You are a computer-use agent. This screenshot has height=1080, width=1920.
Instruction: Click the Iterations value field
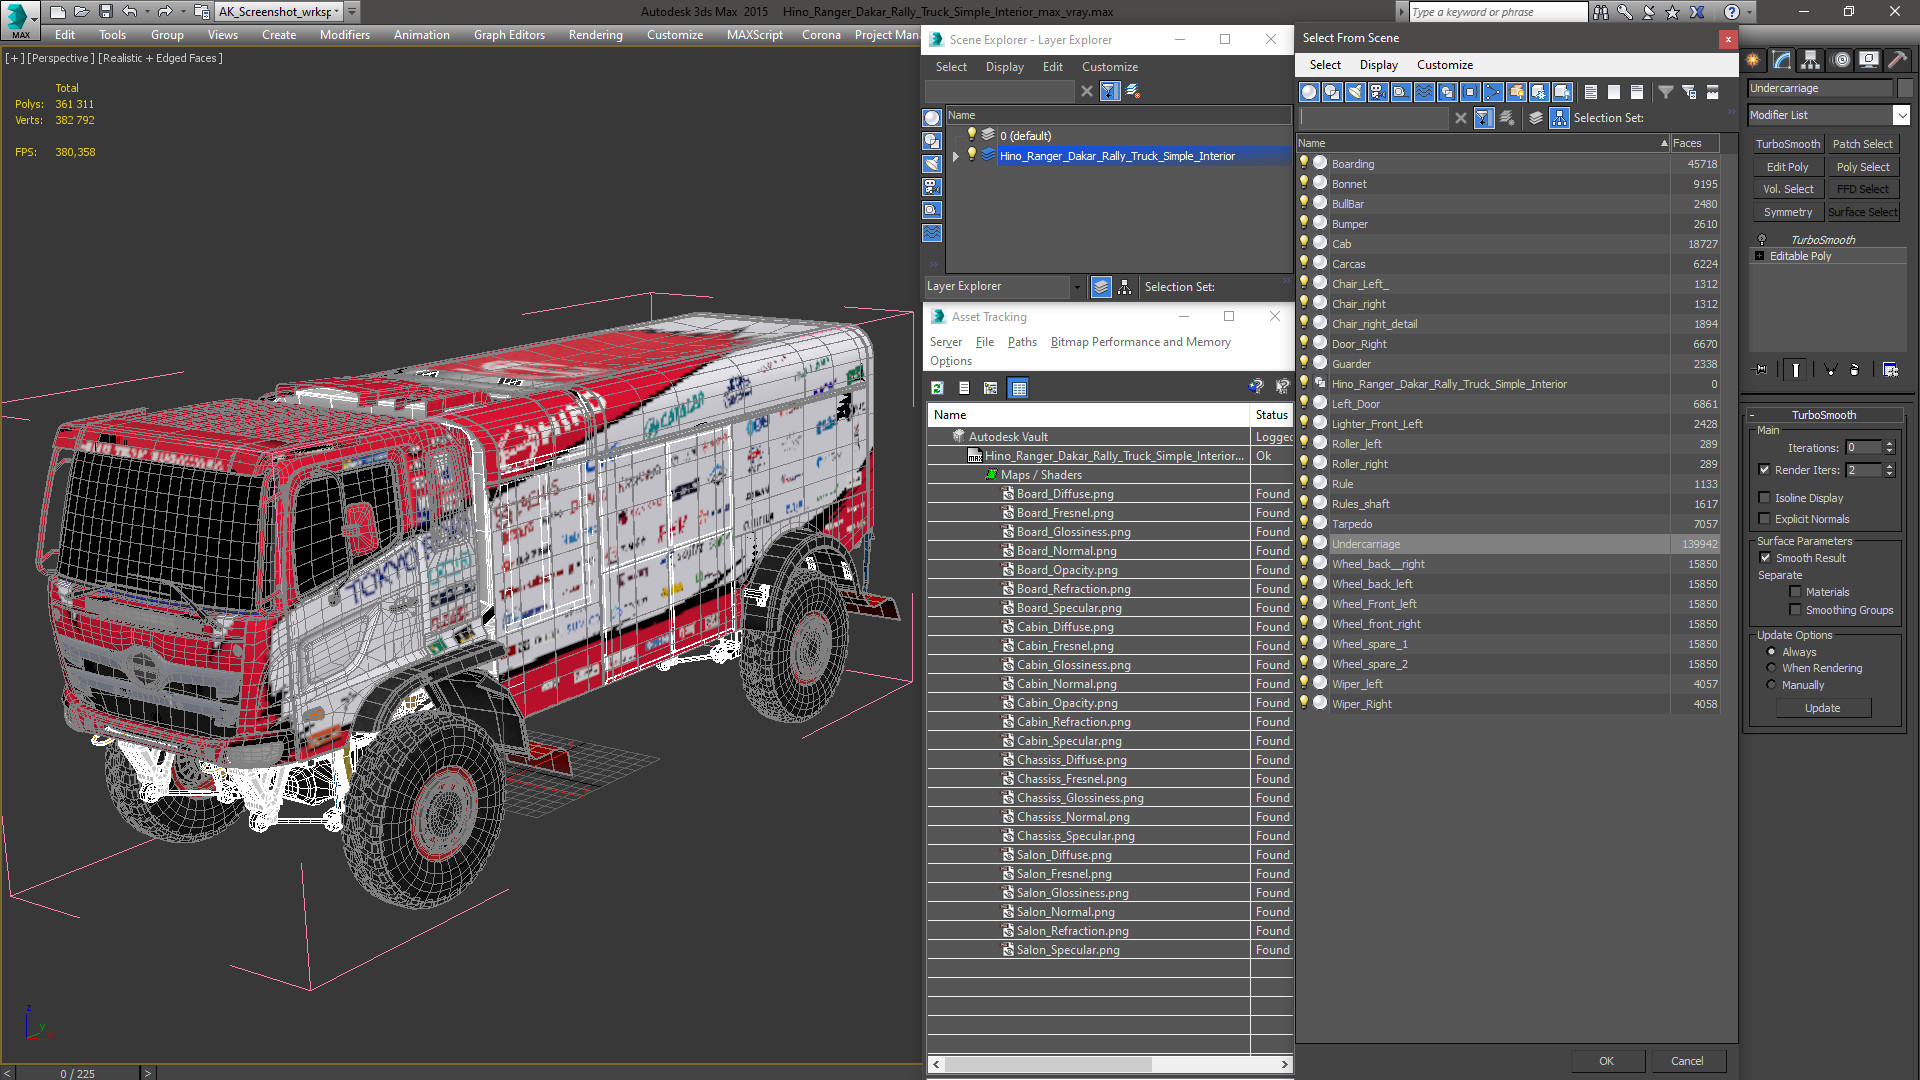[1864, 448]
